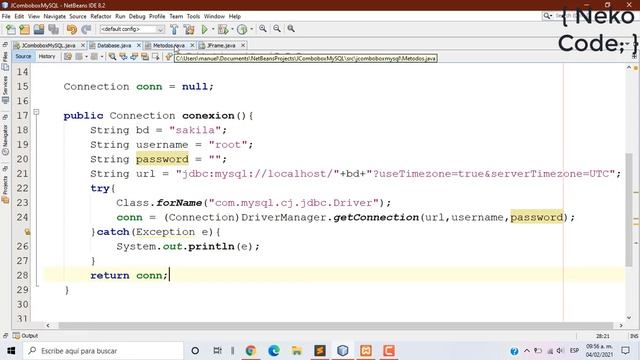Click the Class.forName line driver string

coord(294,203)
